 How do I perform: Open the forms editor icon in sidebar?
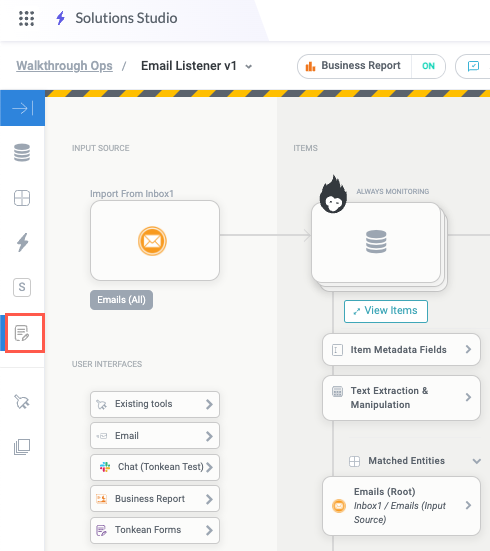[x=22, y=333]
